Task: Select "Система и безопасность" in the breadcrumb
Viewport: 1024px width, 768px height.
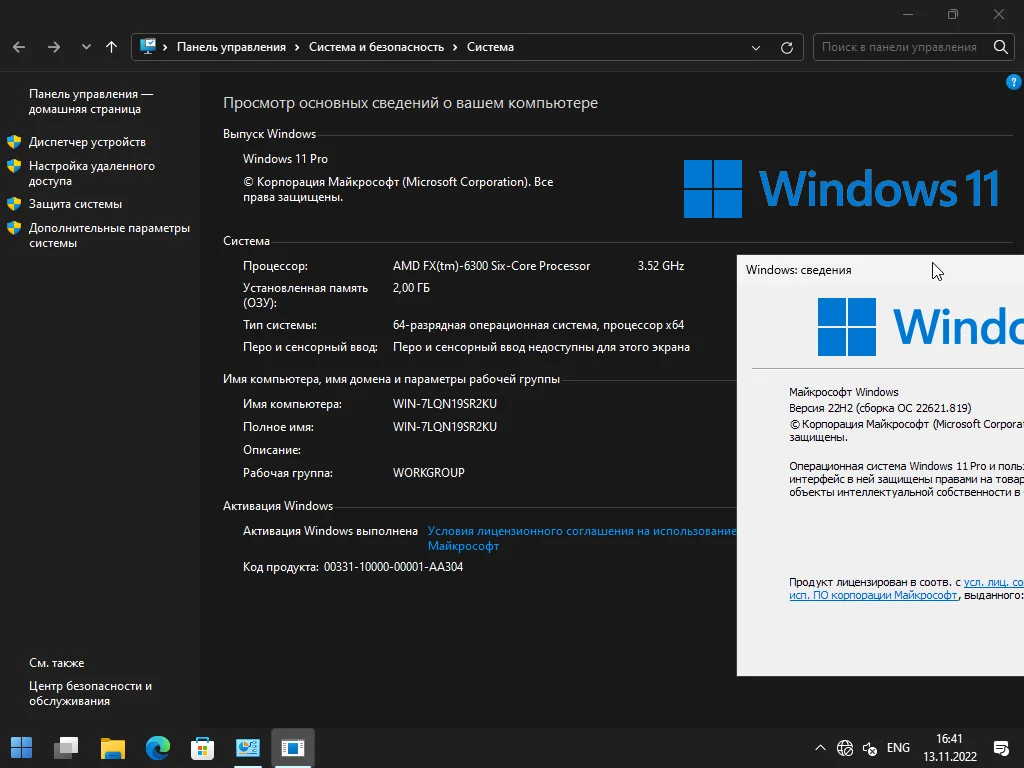Action: coord(376,47)
